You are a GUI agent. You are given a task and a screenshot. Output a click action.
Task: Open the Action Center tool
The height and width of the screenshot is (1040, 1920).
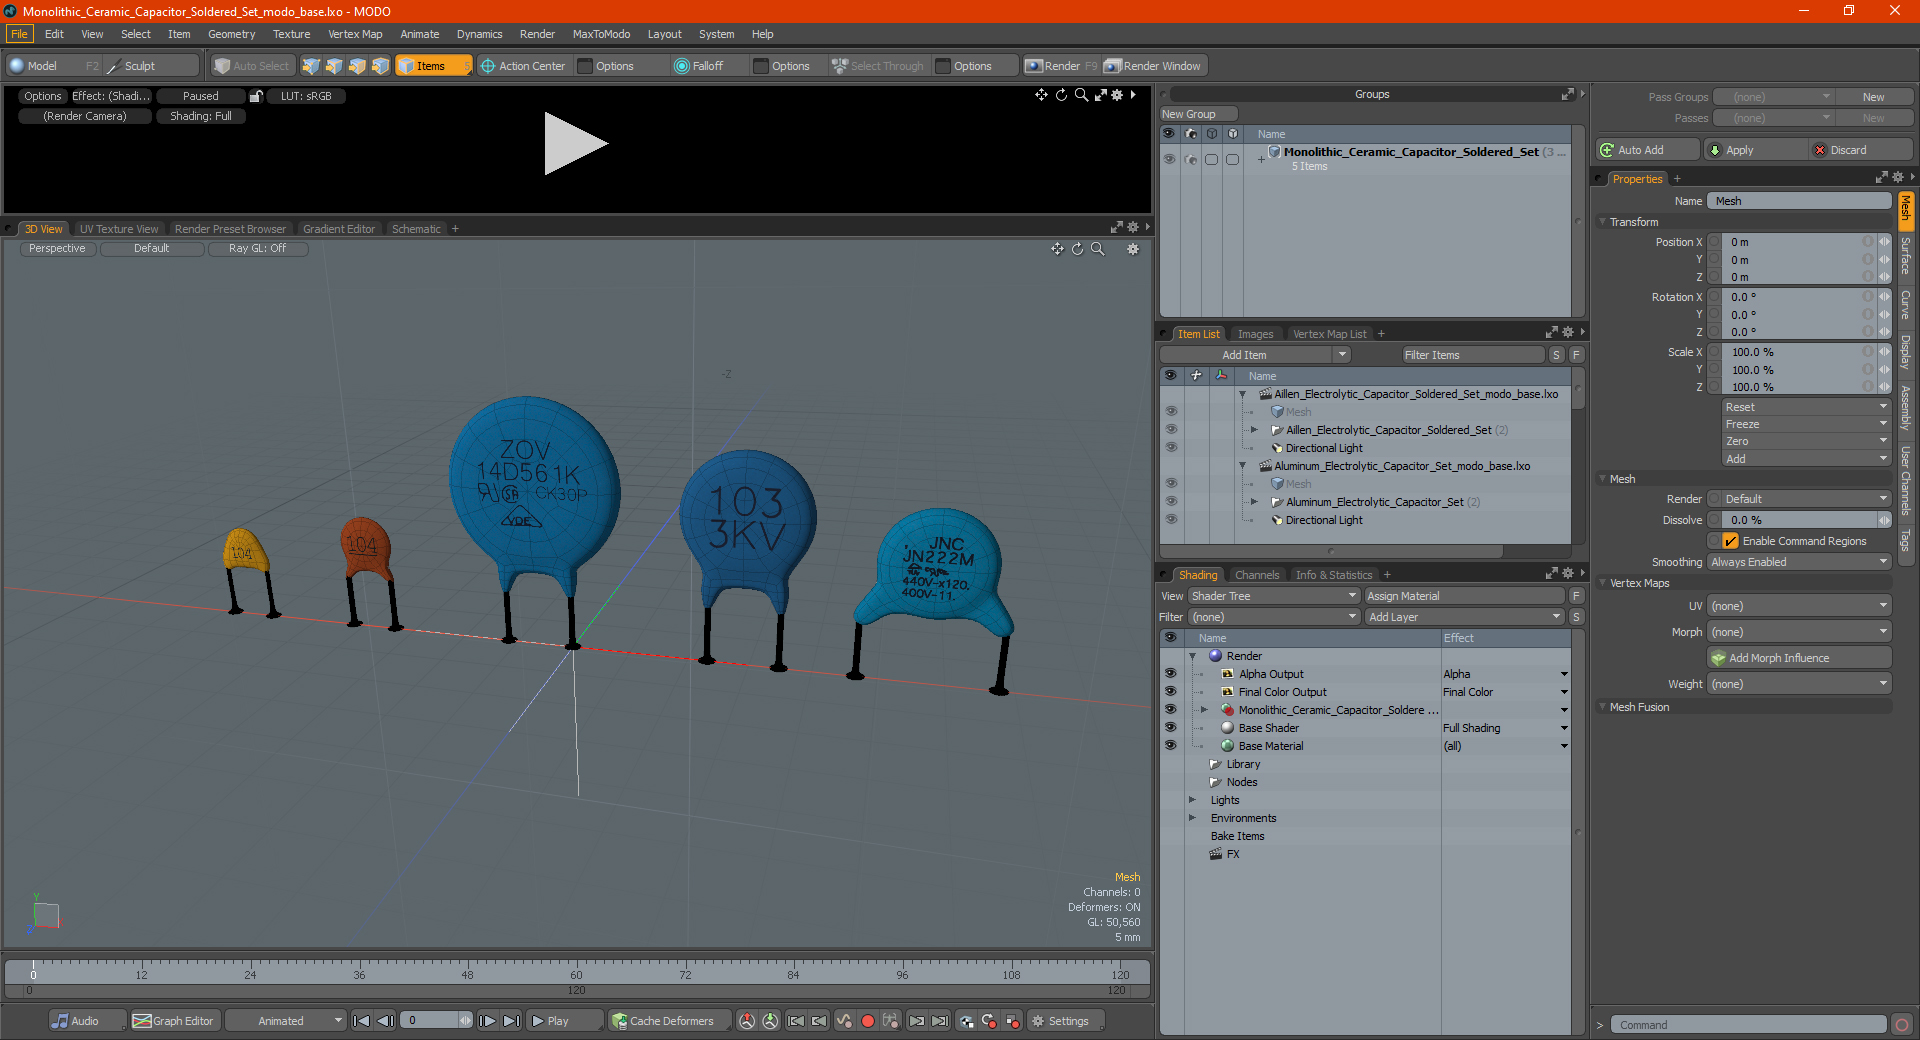tap(523, 66)
